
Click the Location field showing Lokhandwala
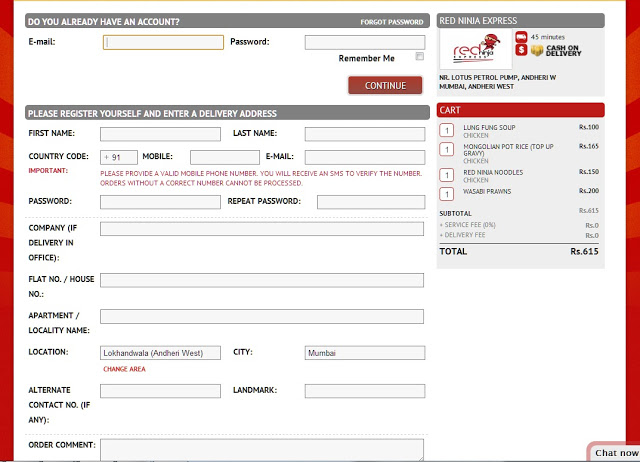click(160, 353)
